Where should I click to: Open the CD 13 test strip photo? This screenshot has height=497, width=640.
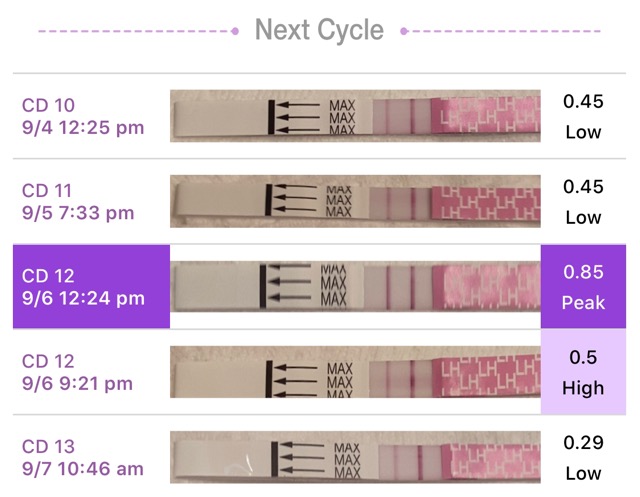pos(355,457)
